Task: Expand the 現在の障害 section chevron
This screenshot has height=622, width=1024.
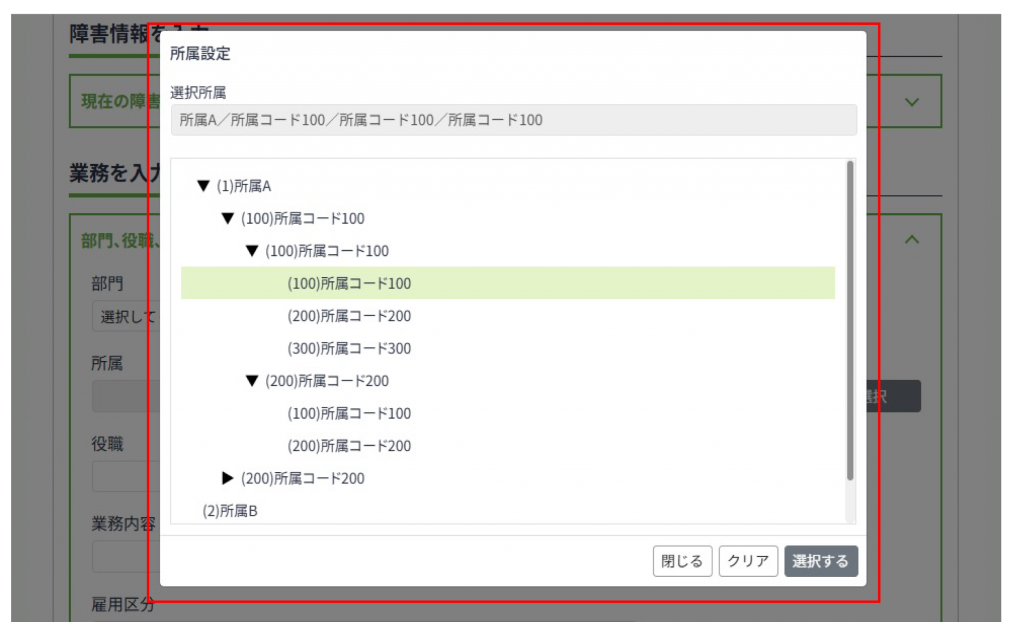Action: [x=911, y=102]
